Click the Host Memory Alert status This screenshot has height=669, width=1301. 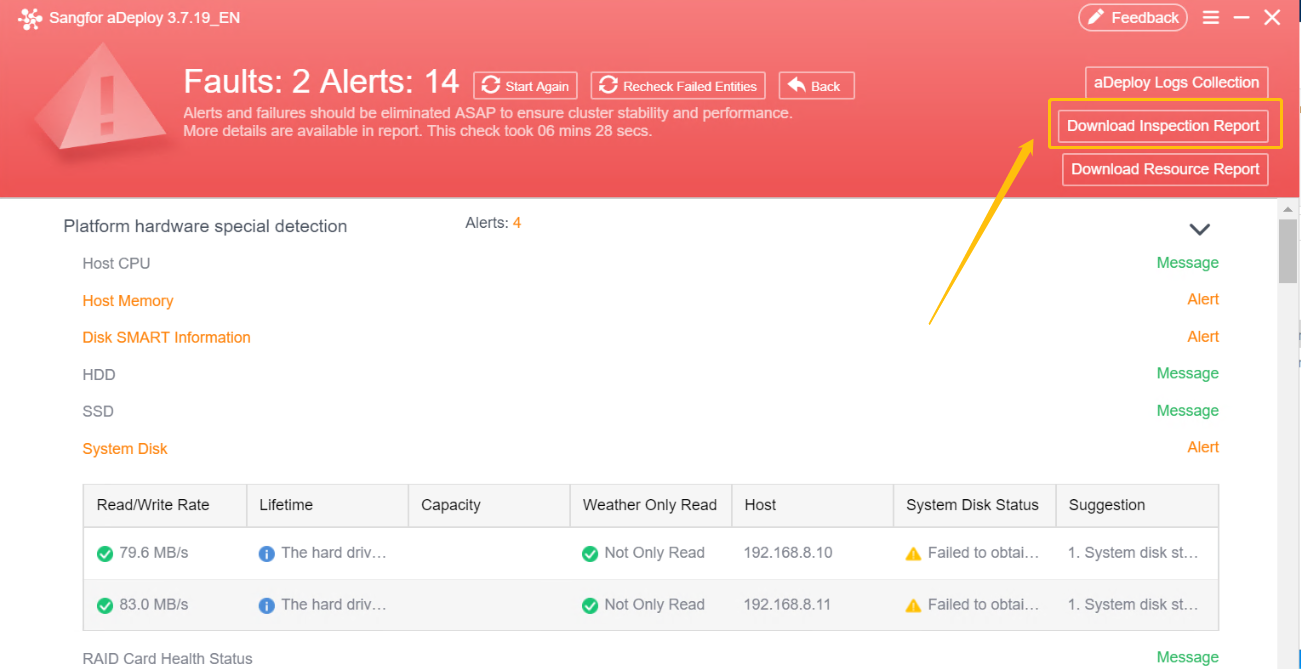(x=1203, y=299)
